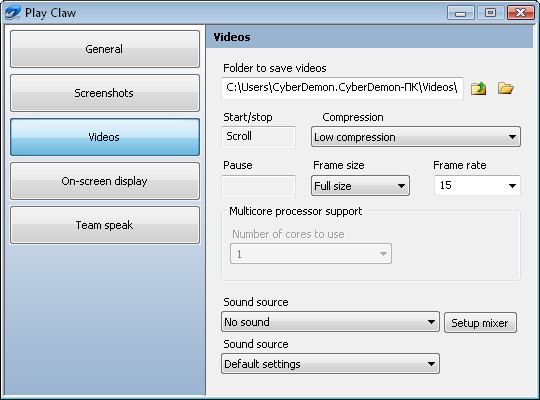Viewport: 540px width, 400px height.
Task: Switch to the General section
Action: (105, 49)
